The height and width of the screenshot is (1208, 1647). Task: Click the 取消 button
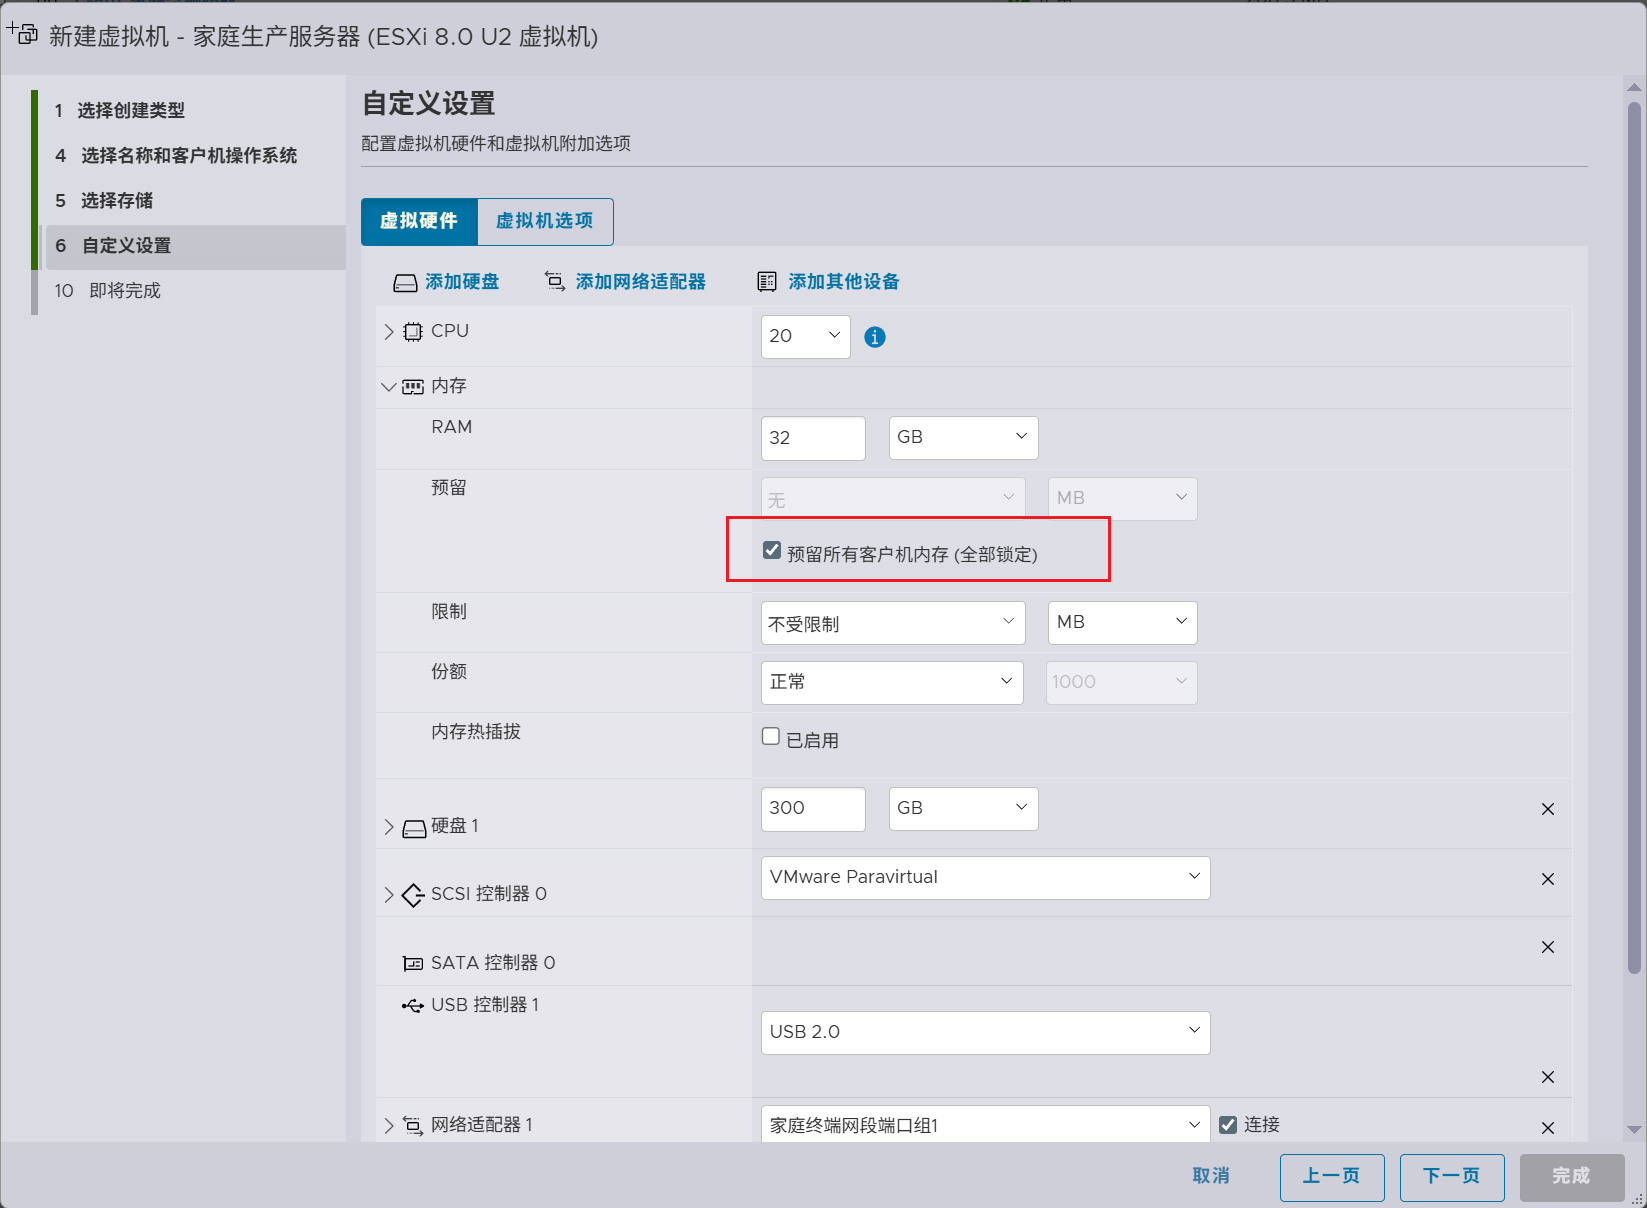tap(1211, 1176)
